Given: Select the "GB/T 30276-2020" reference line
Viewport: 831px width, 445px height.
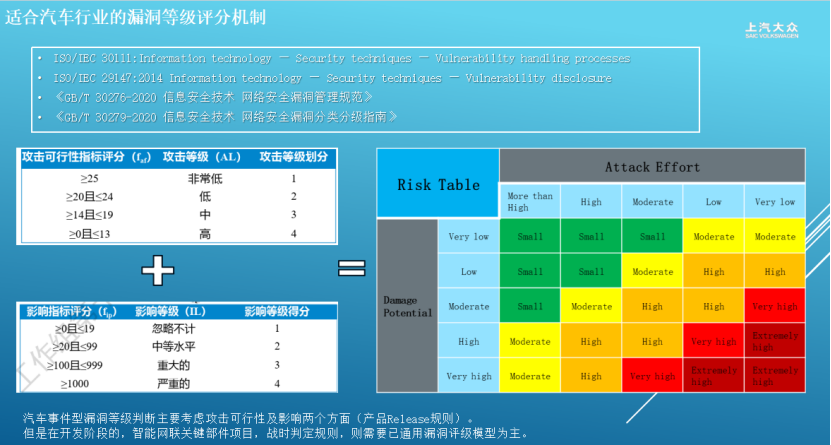Looking at the screenshot, I should pyautogui.click(x=213, y=97).
